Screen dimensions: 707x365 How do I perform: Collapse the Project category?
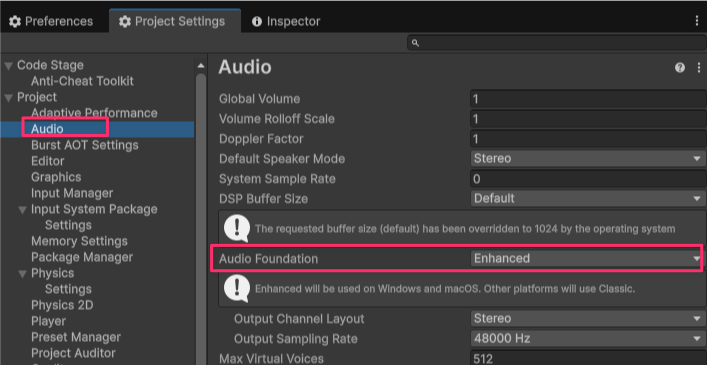8,98
